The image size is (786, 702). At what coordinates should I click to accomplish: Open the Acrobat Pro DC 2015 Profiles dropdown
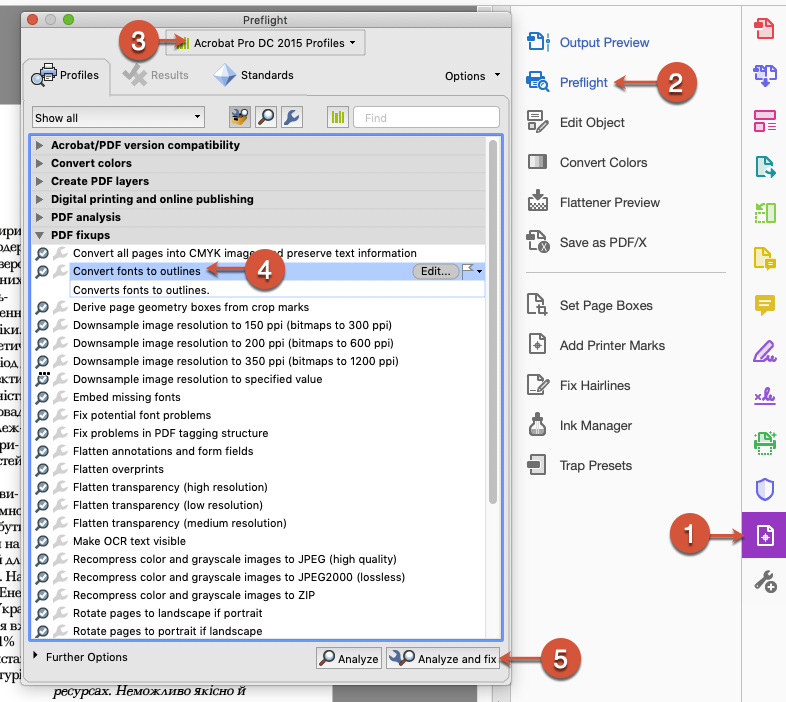coord(265,43)
